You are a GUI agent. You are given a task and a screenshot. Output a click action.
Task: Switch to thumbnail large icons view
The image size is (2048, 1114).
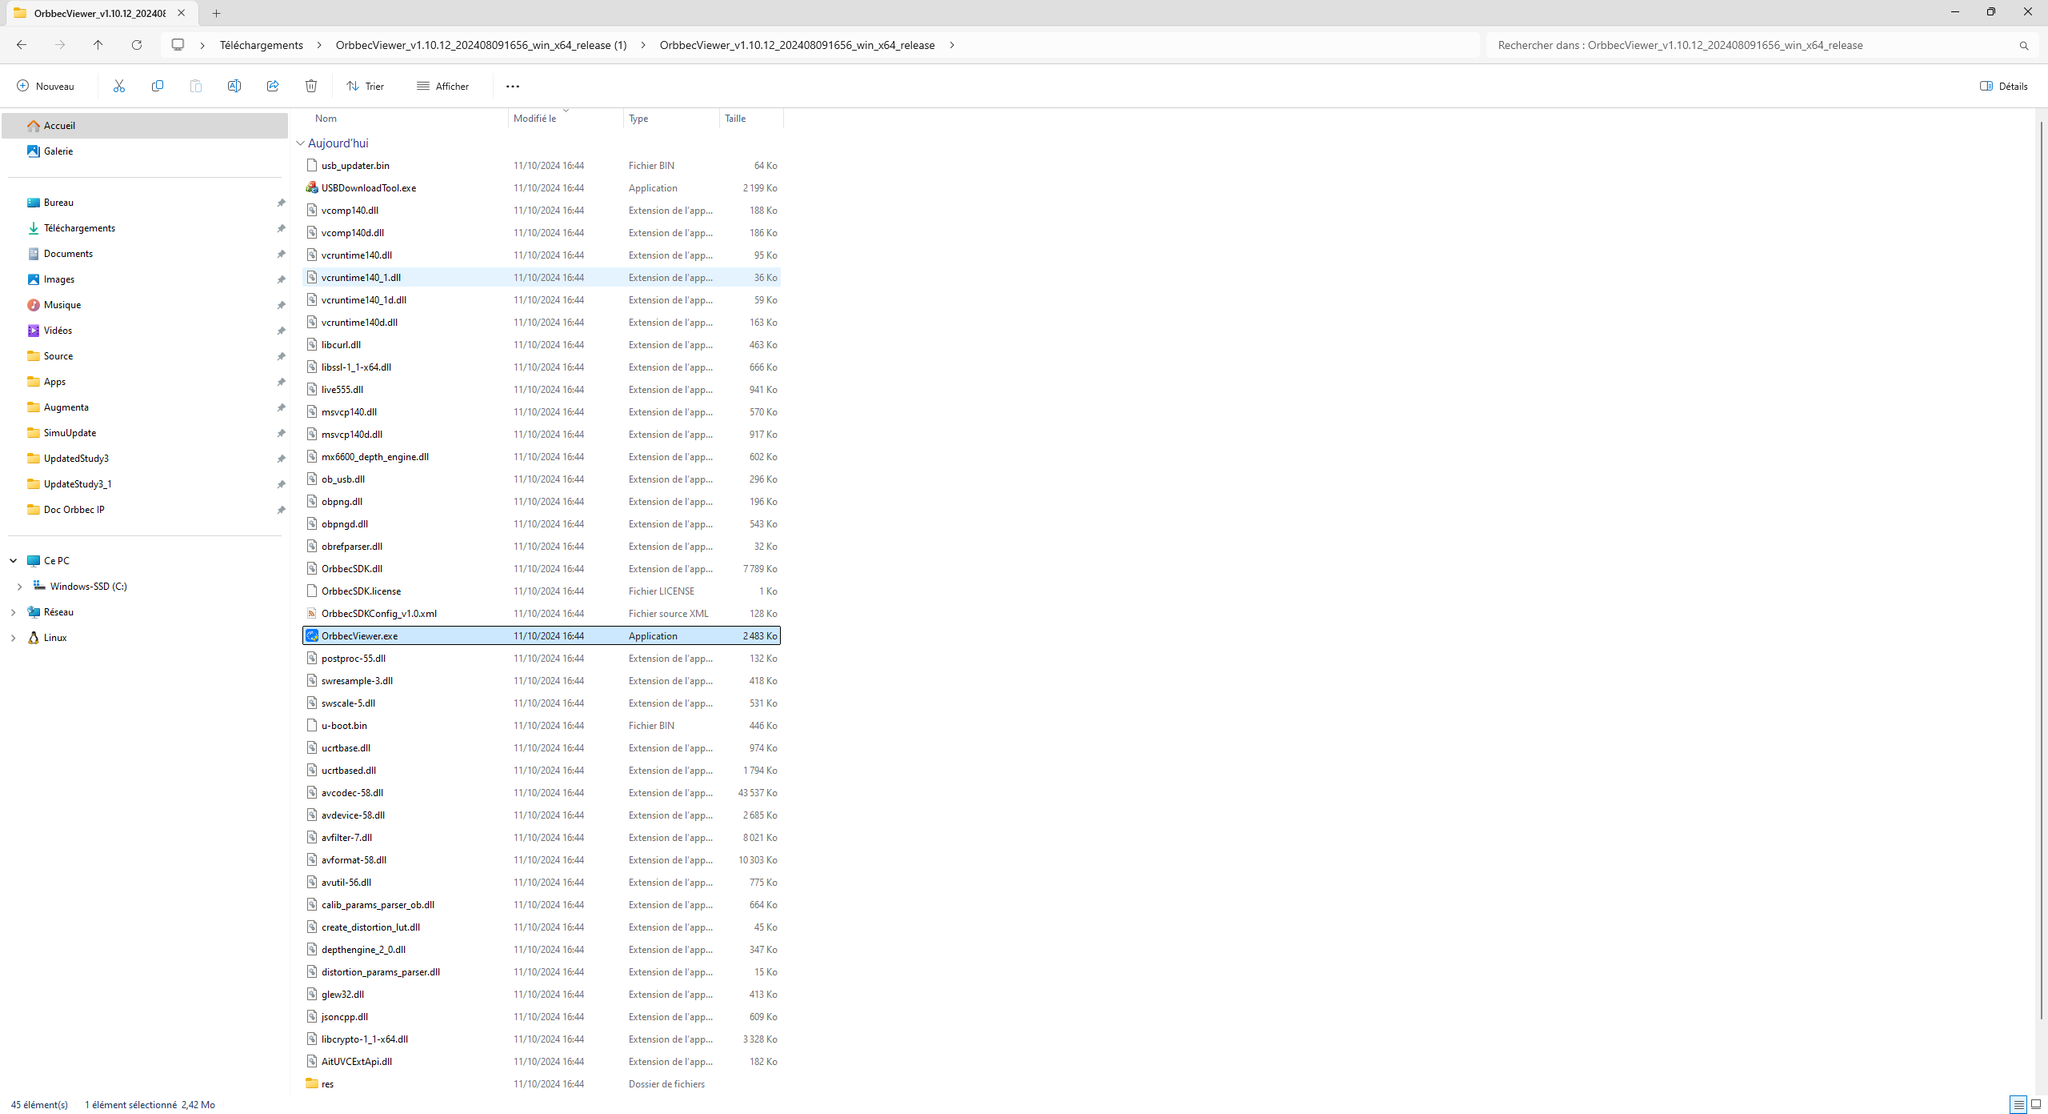pos(2036,1104)
